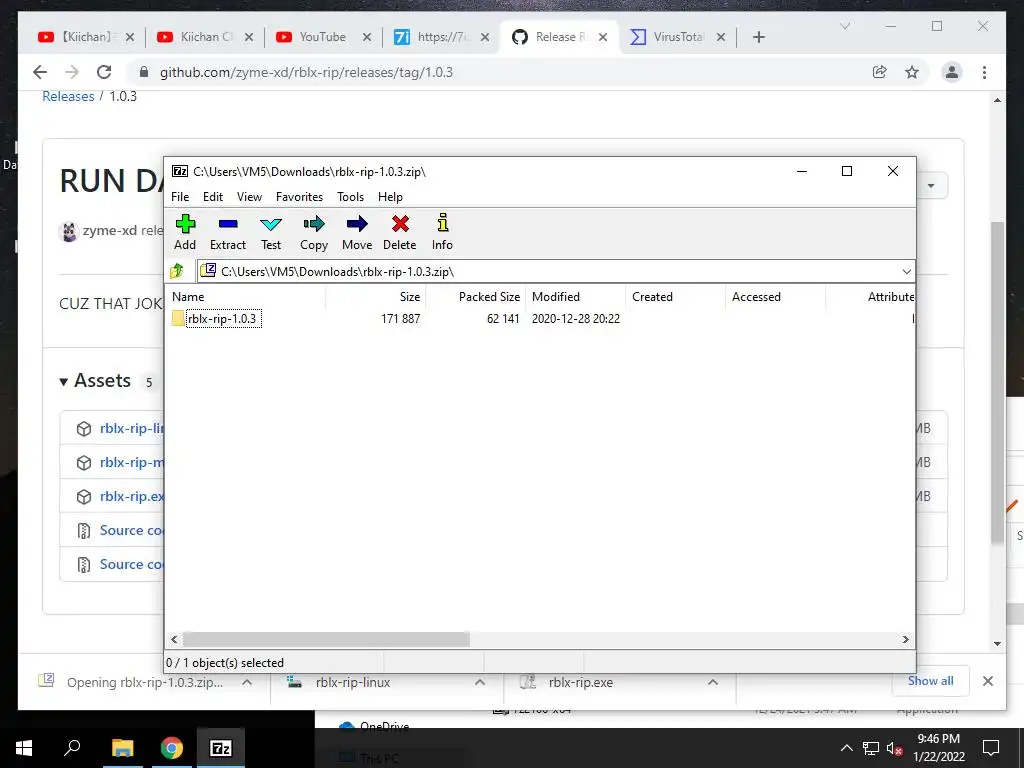The width and height of the screenshot is (1024, 768).
Task: Share this page icon in Chrome address bar
Action: point(880,72)
